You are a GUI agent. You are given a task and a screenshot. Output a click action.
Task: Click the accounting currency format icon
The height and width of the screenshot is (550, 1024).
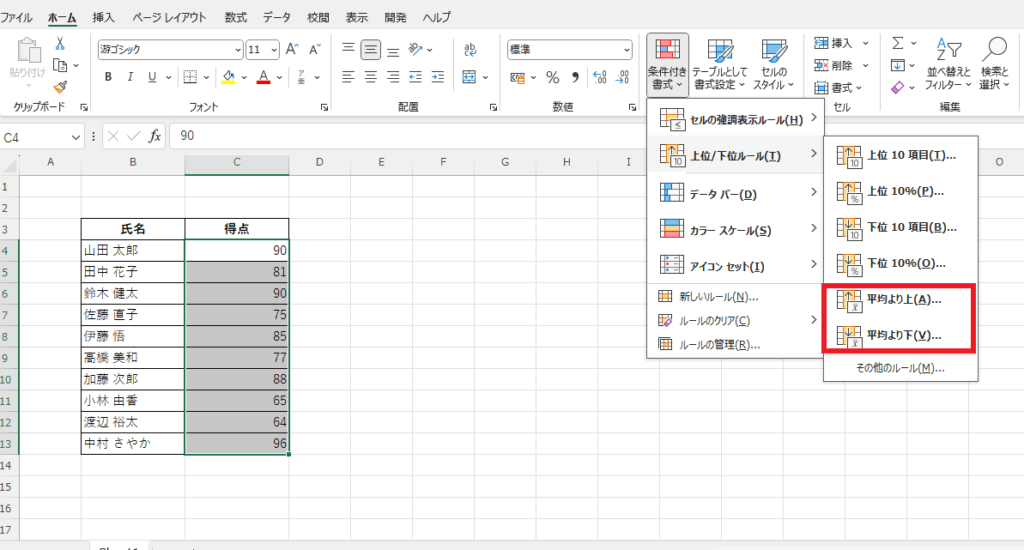coord(517,77)
